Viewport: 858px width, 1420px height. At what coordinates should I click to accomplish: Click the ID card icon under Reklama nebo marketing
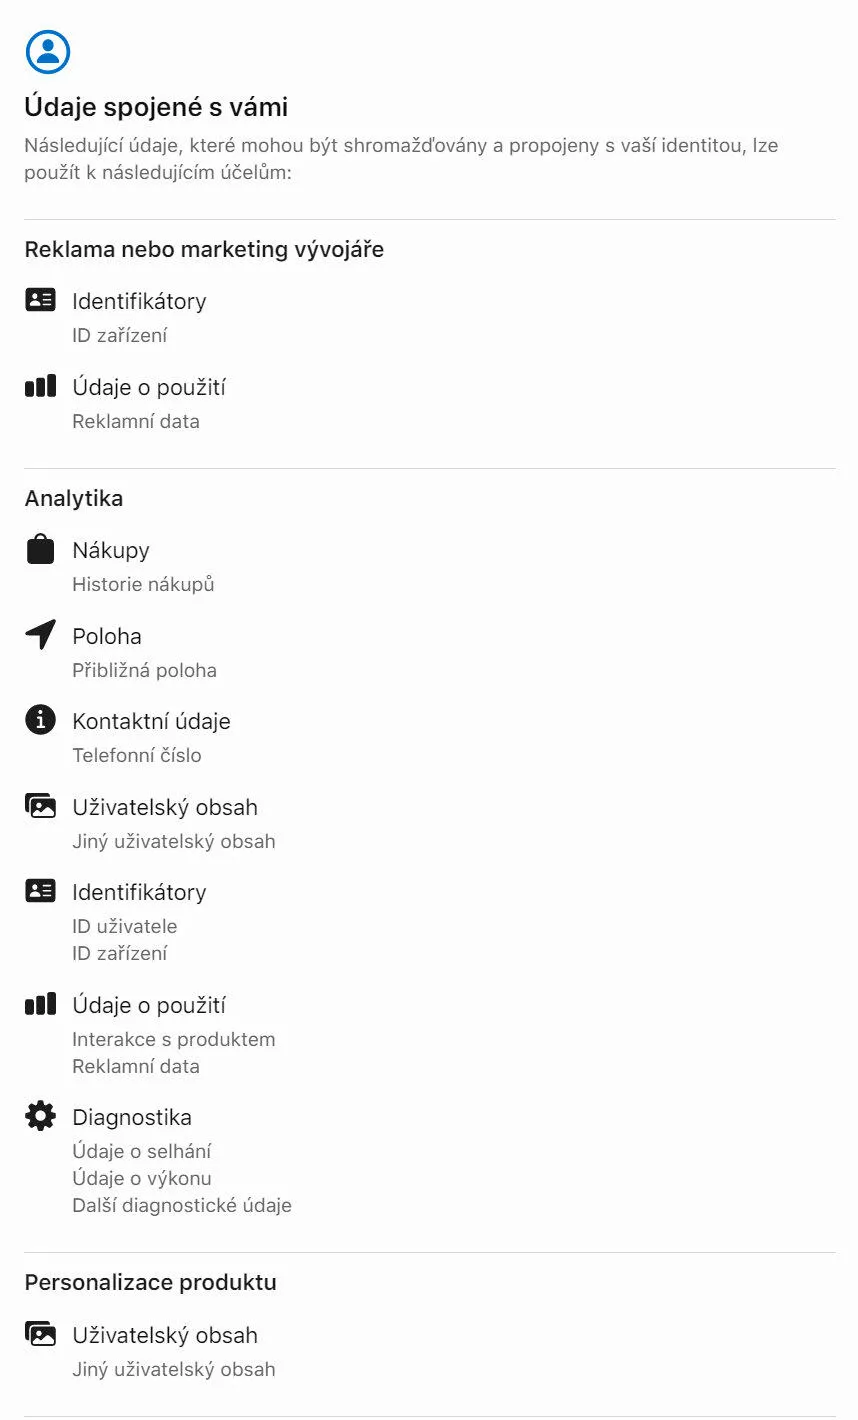coord(40,300)
